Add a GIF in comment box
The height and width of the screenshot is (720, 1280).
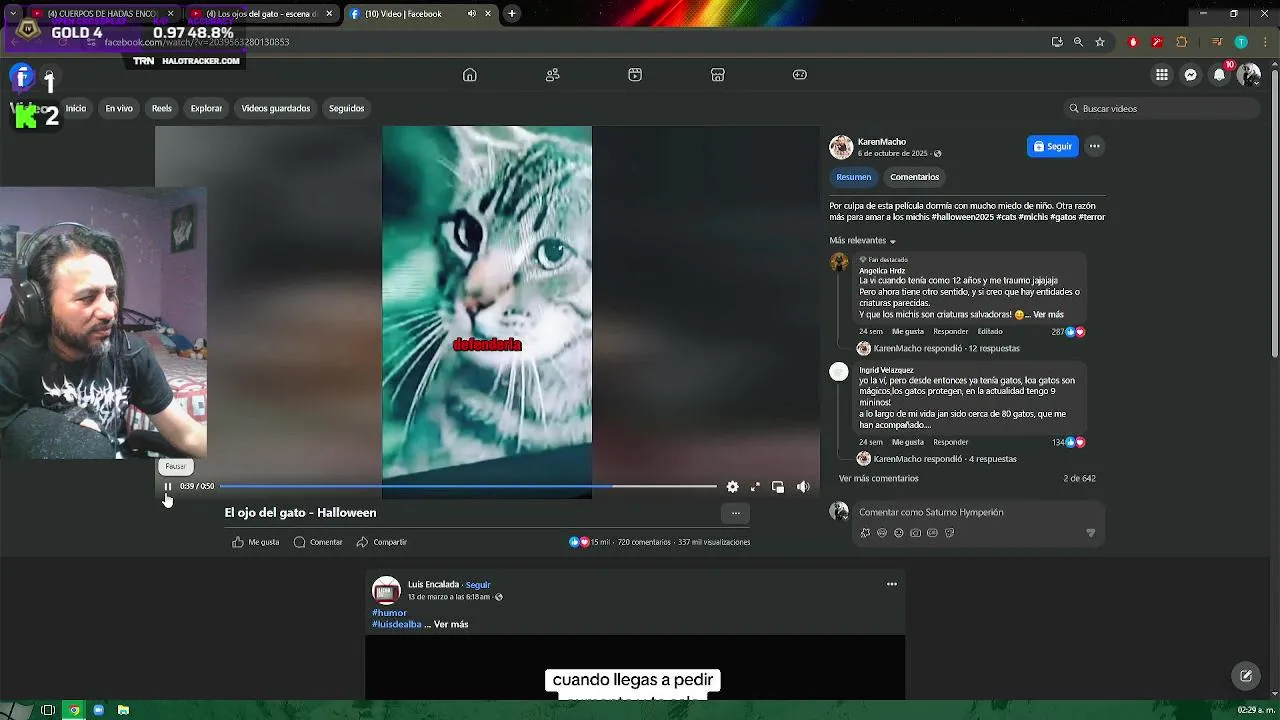932,533
